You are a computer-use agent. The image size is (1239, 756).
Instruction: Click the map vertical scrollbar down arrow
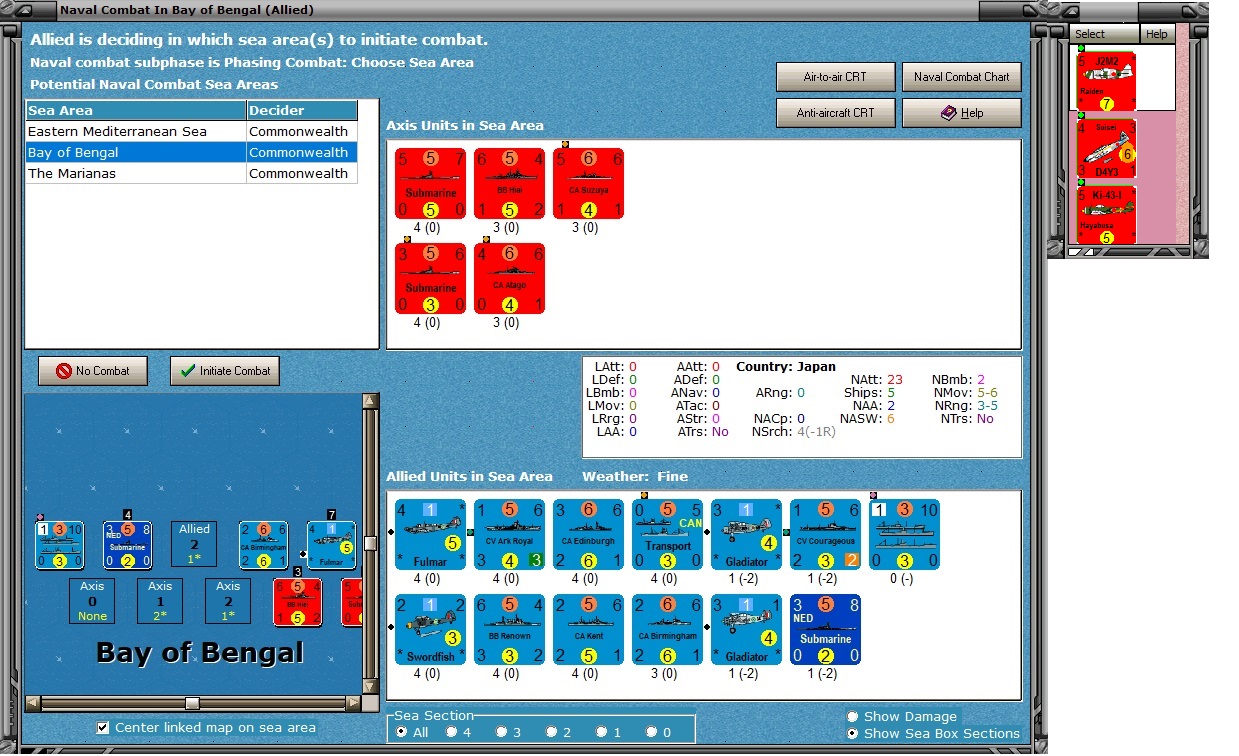(371, 687)
